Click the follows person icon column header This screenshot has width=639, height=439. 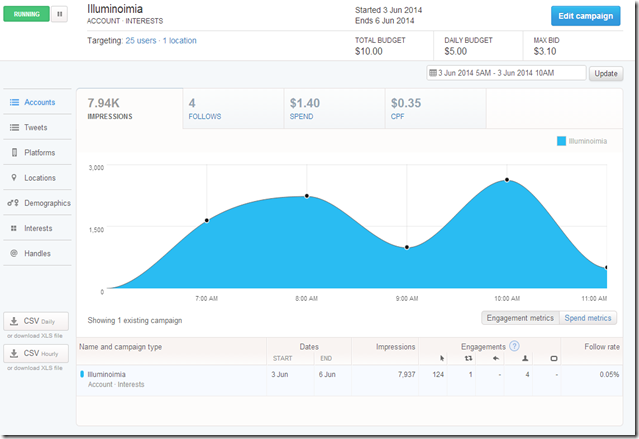point(527,358)
